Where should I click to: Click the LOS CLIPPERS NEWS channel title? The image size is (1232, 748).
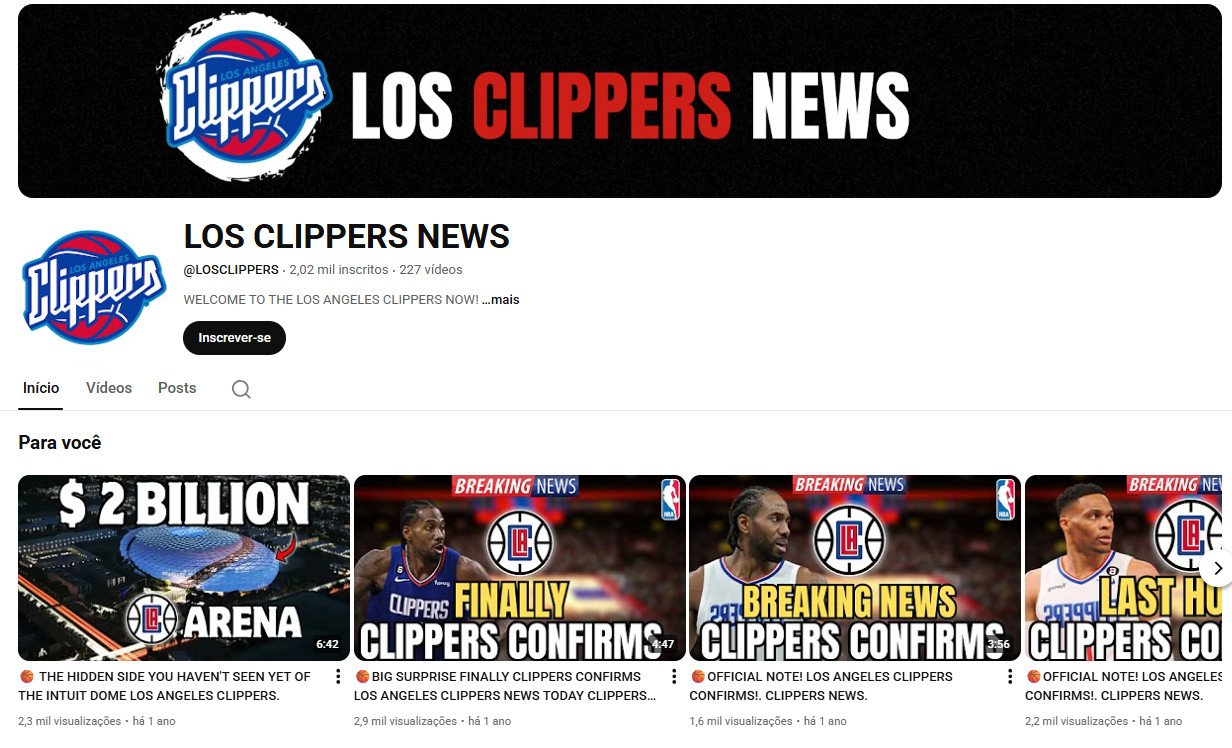coord(345,237)
